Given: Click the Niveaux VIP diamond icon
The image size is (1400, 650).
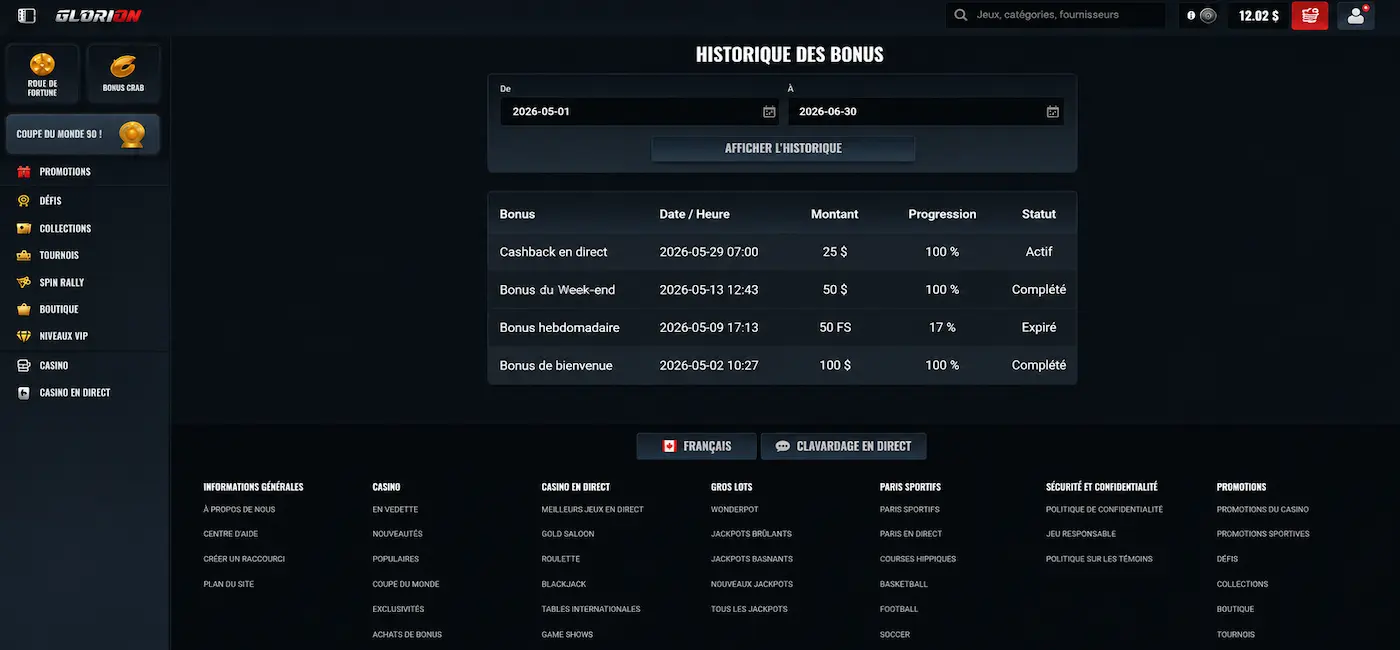Looking at the screenshot, I should point(24,337).
